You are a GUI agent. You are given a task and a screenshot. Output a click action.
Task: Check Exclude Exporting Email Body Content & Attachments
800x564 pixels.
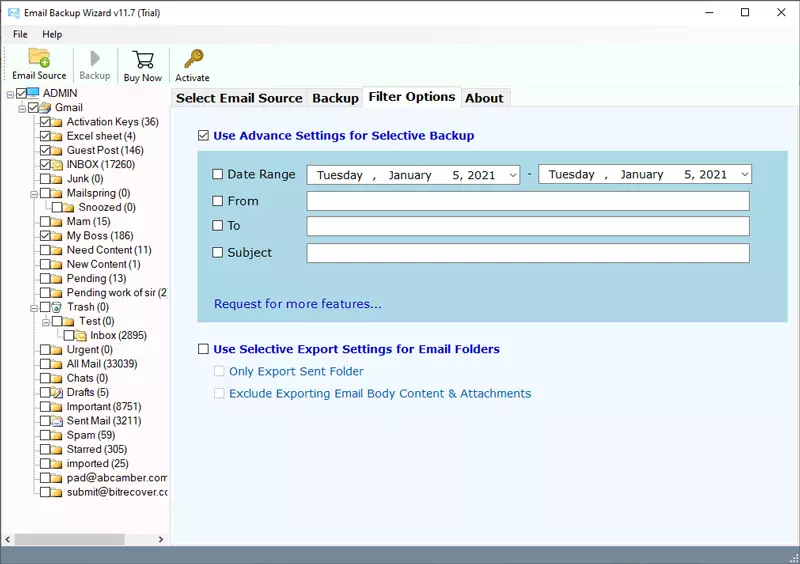pos(219,394)
